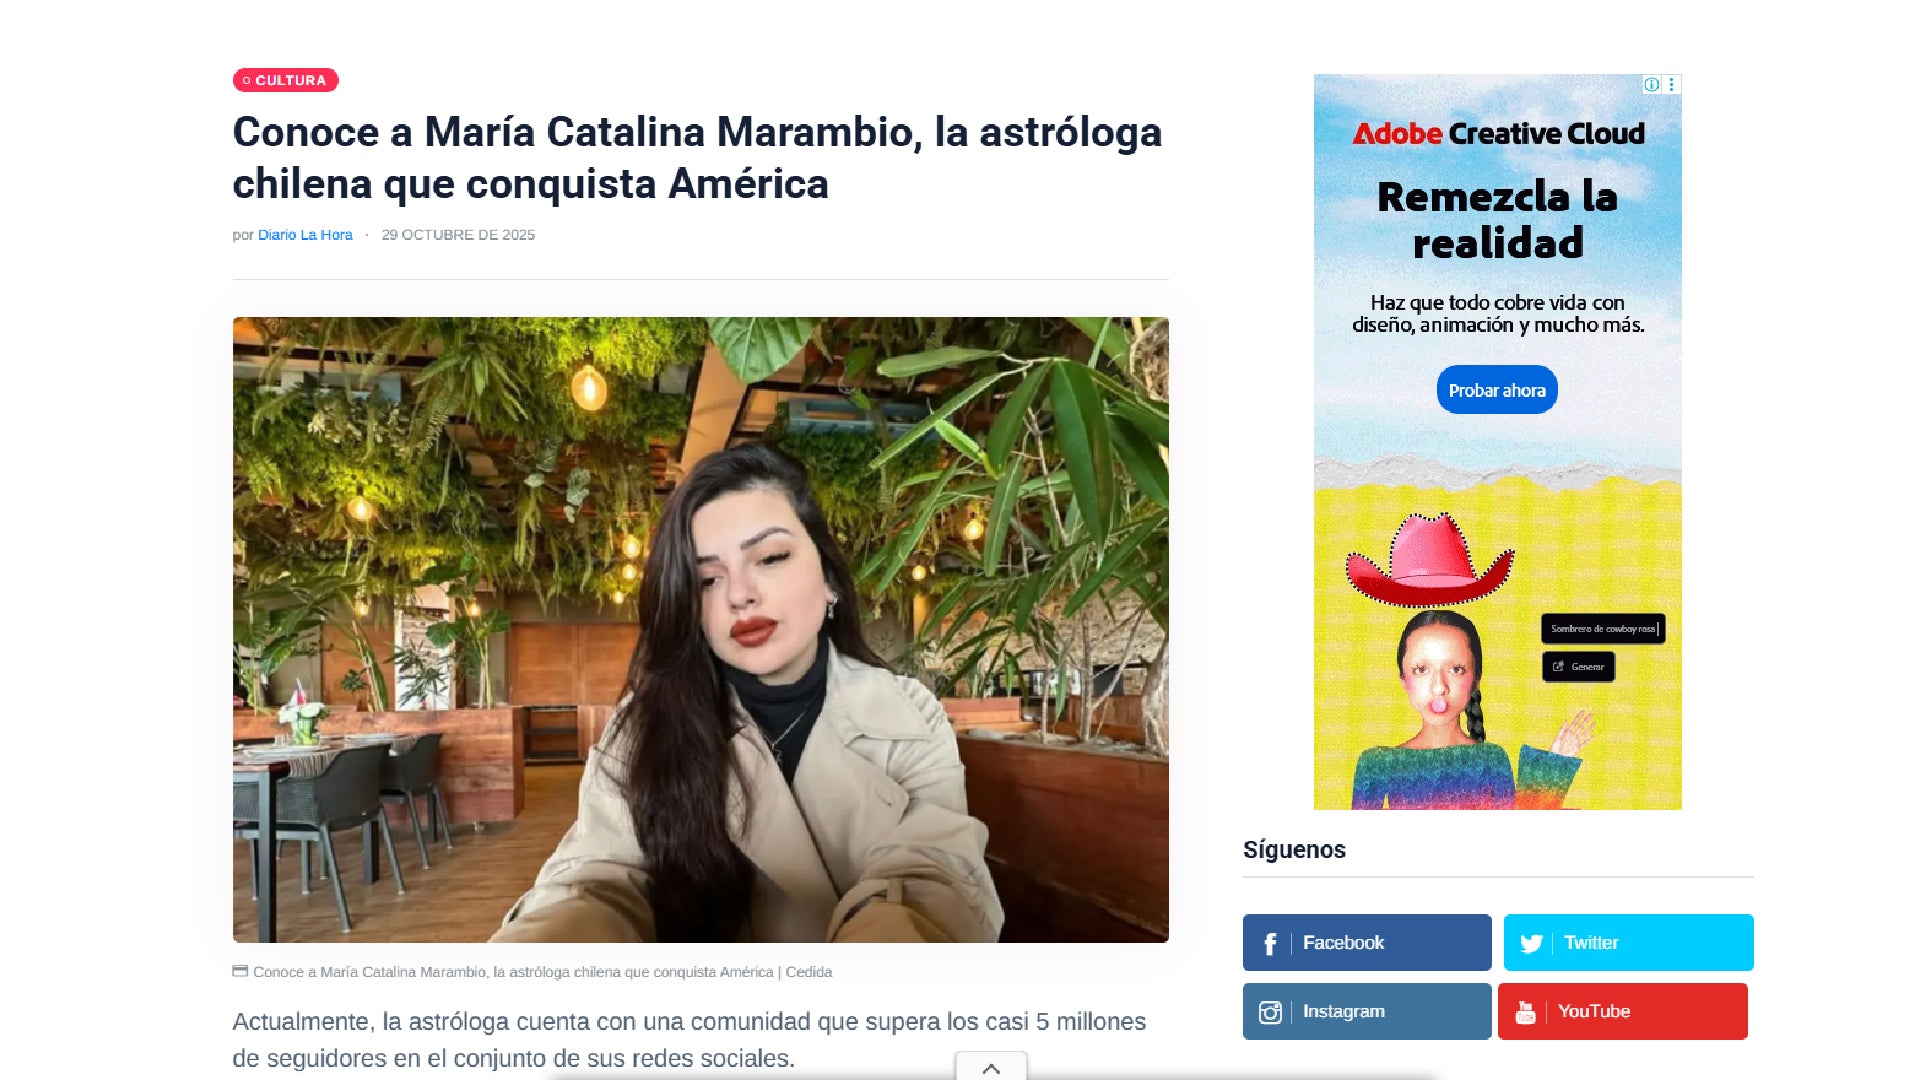
Task: Click the publication date 29 Octubre de 2025
Action: click(x=458, y=235)
